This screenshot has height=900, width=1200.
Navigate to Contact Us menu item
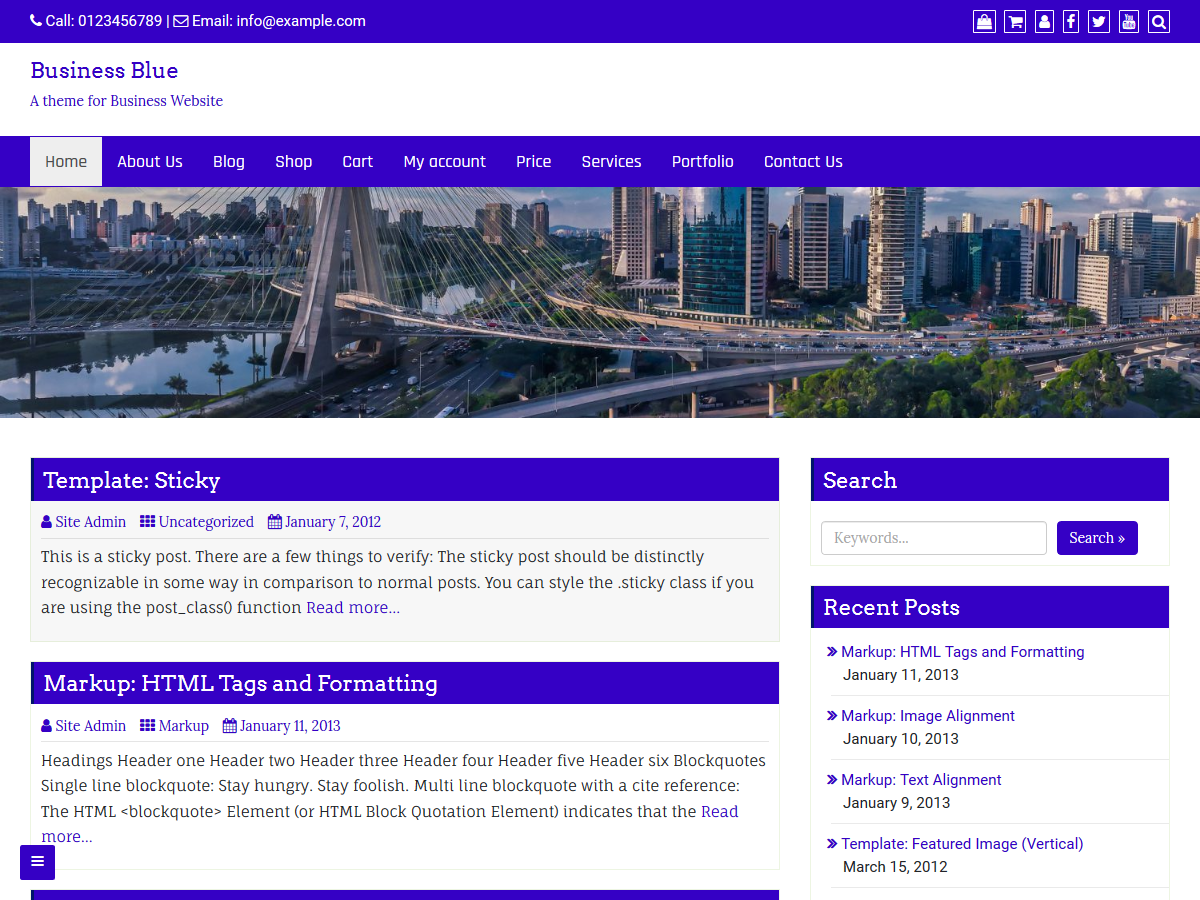(803, 161)
